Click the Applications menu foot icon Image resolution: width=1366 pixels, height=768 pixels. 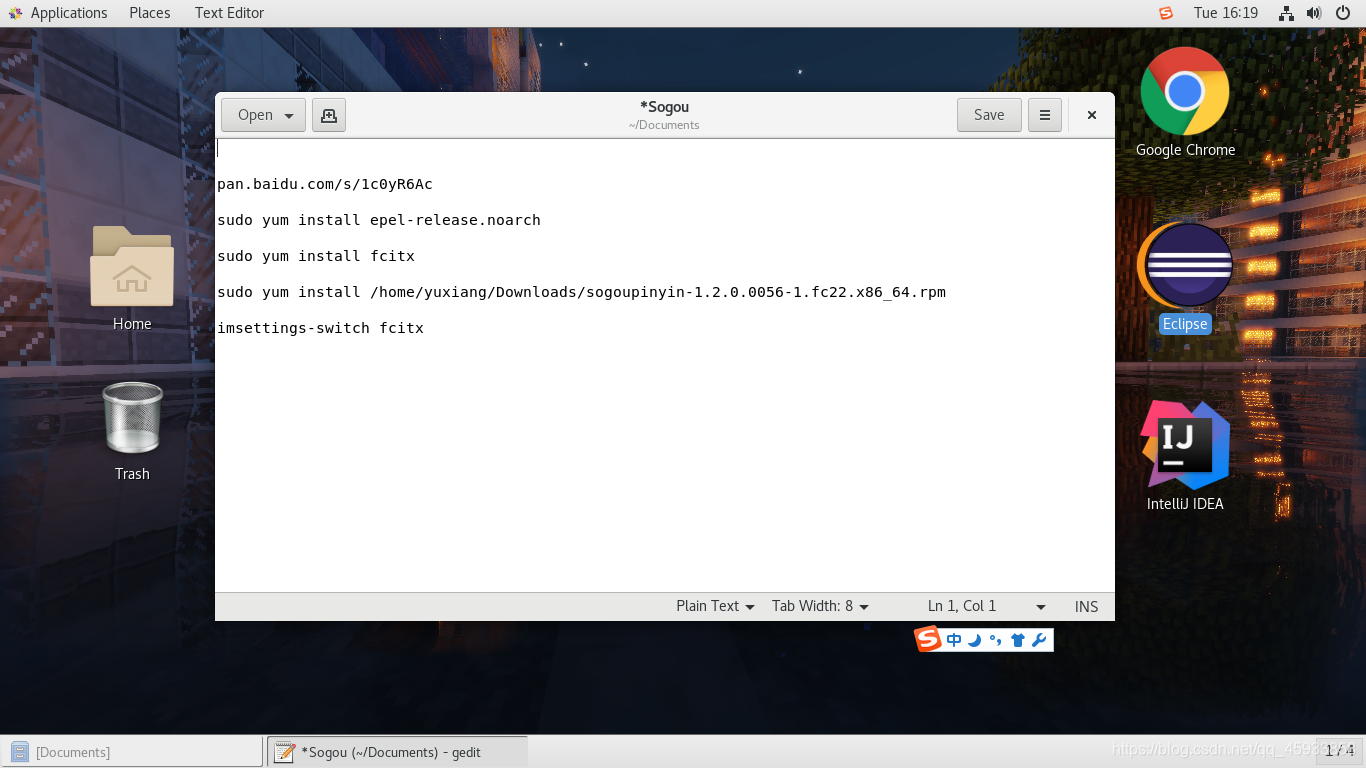point(15,13)
